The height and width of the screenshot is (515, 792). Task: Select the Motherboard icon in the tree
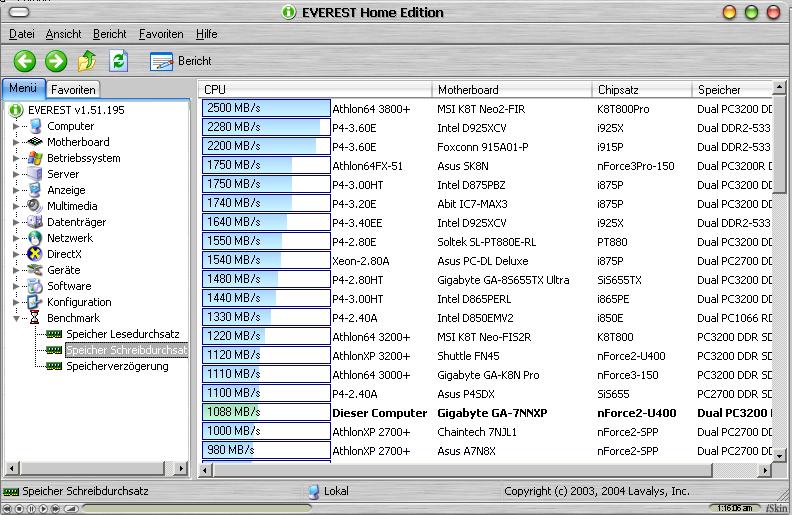point(35,142)
